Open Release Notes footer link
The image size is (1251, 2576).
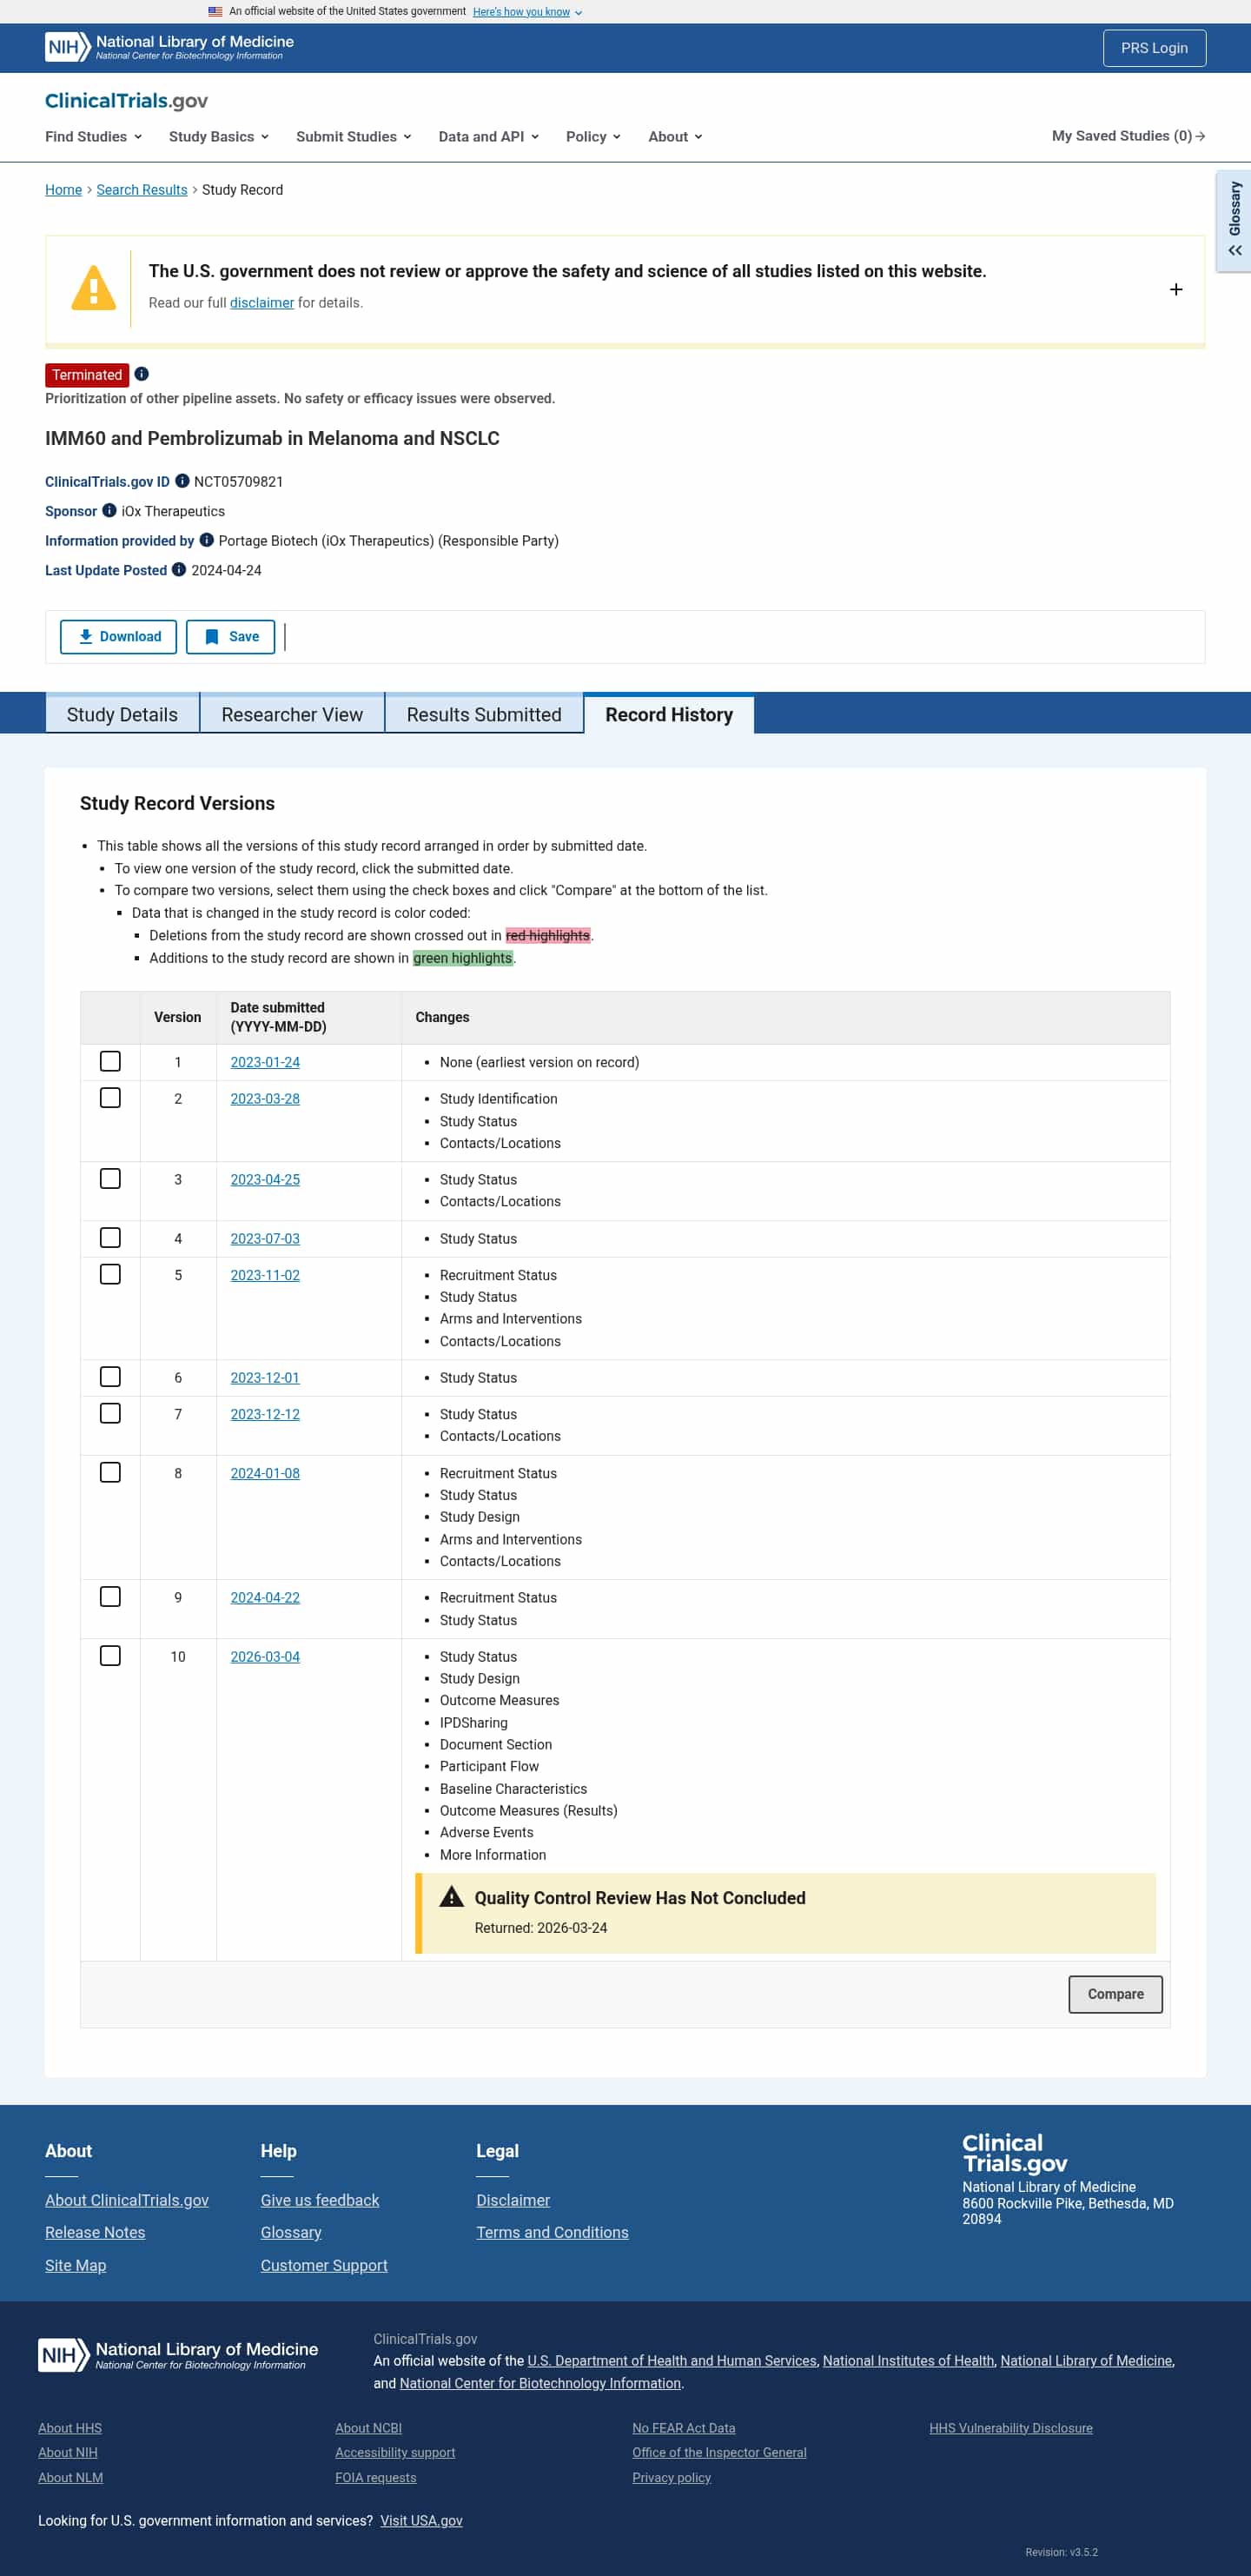point(95,2232)
